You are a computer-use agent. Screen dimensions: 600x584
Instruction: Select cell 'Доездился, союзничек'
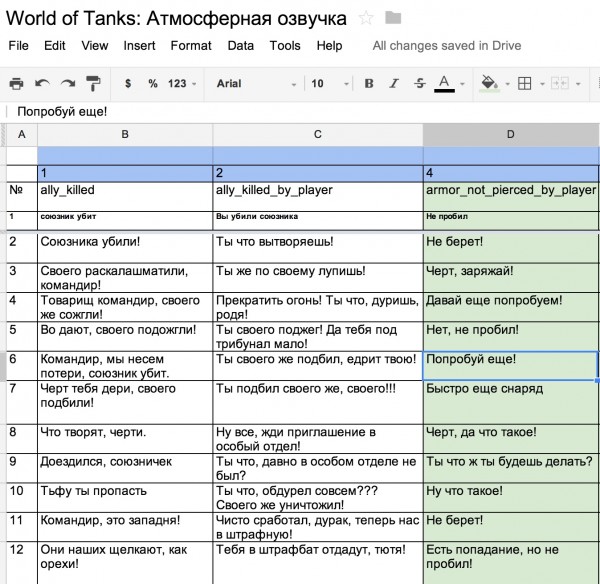click(x=125, y=468)
